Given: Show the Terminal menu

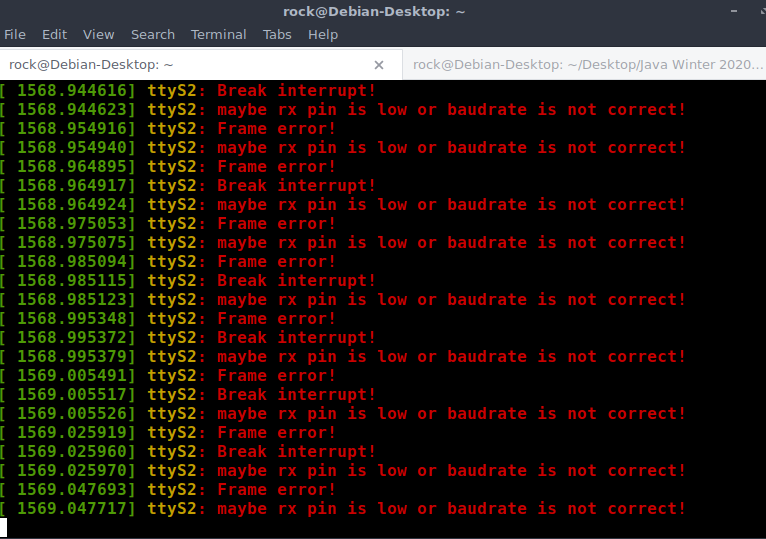Looking at the screenshot, I should pyautogui.click(x=218, y=34).
